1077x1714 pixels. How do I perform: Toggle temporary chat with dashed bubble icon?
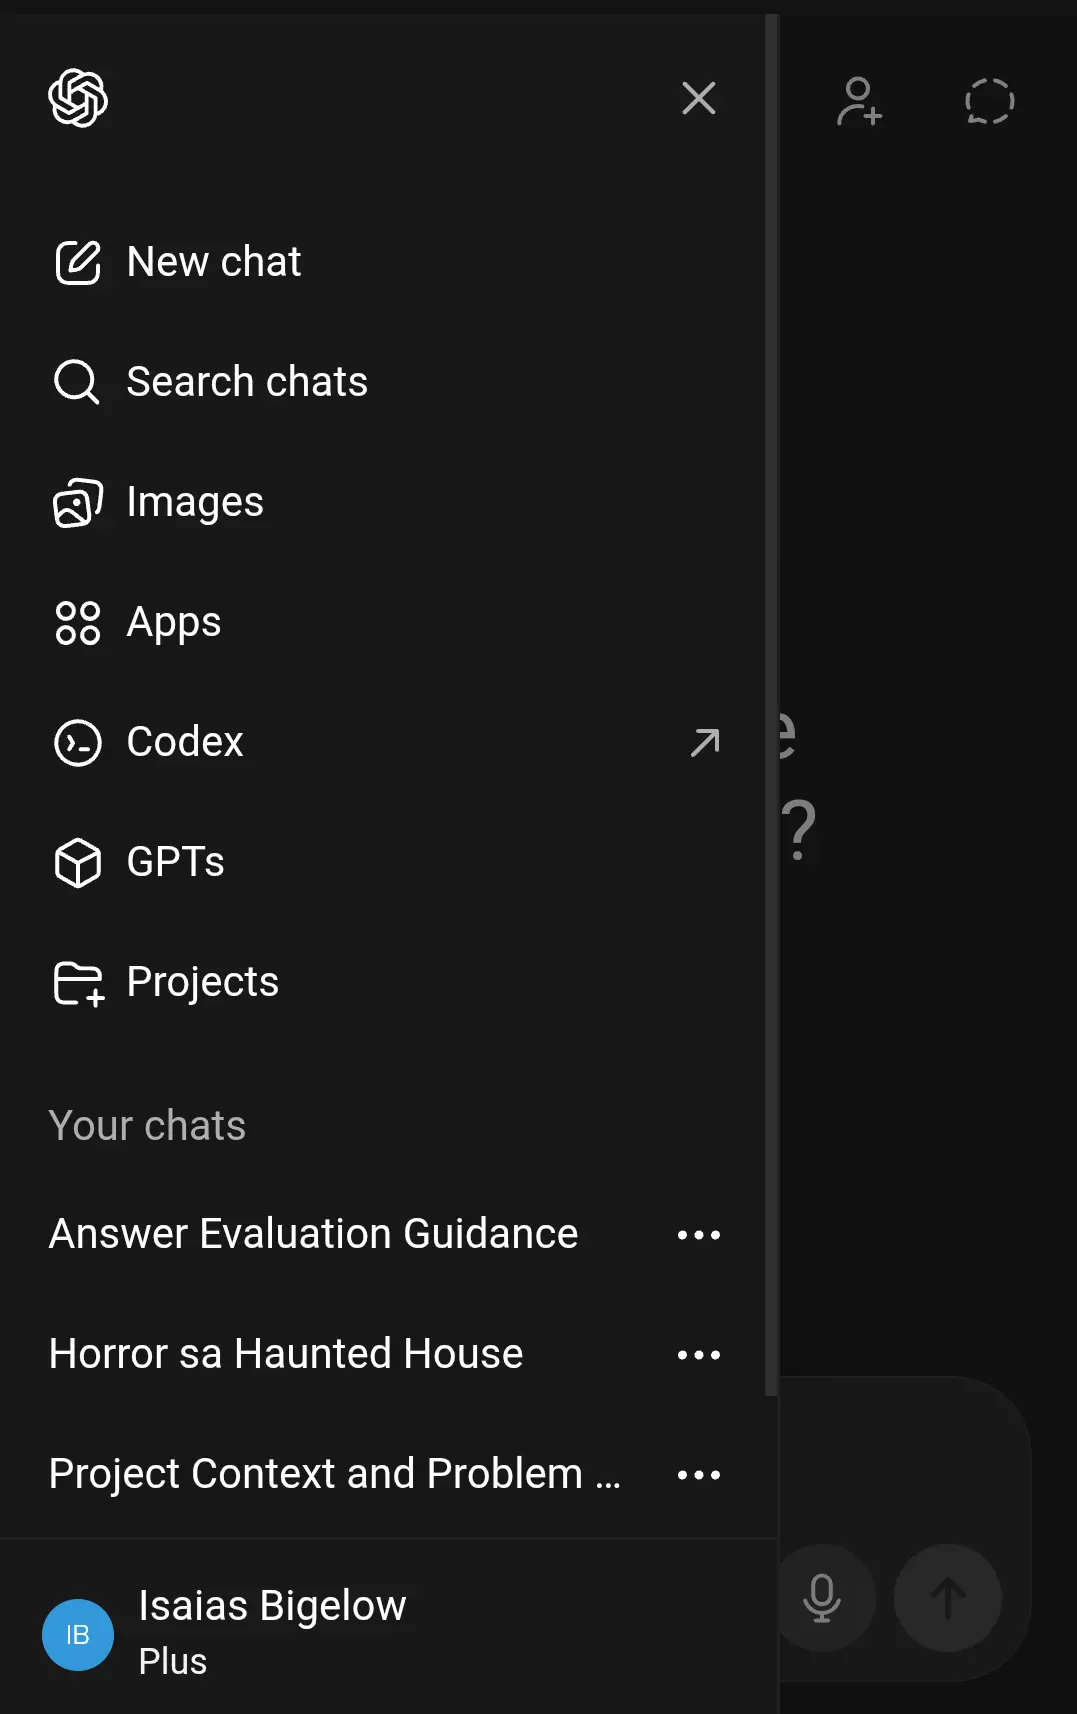(x=990, y=101)
